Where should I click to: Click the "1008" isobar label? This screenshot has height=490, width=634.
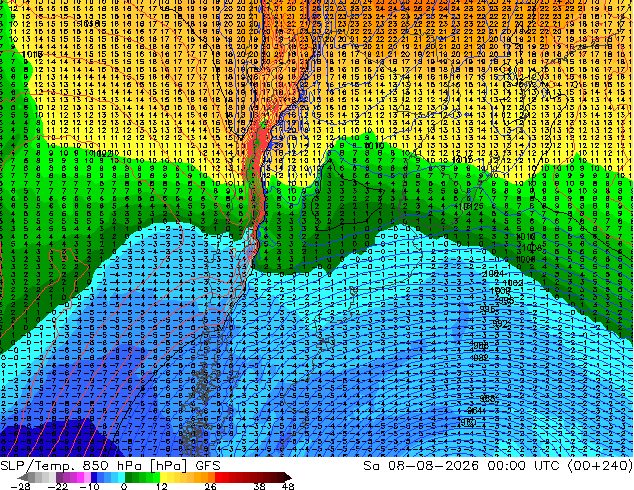(x=531, y=247)
